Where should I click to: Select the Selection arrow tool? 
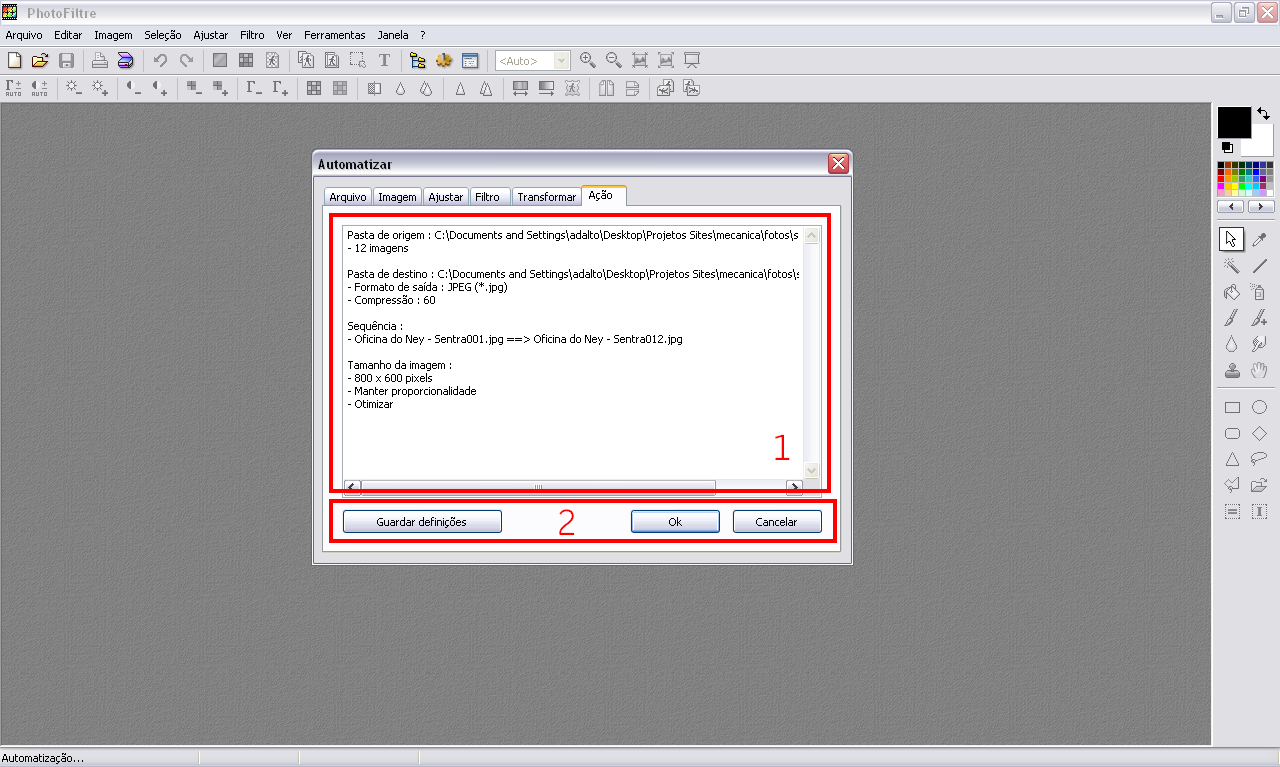[1232, 239]
